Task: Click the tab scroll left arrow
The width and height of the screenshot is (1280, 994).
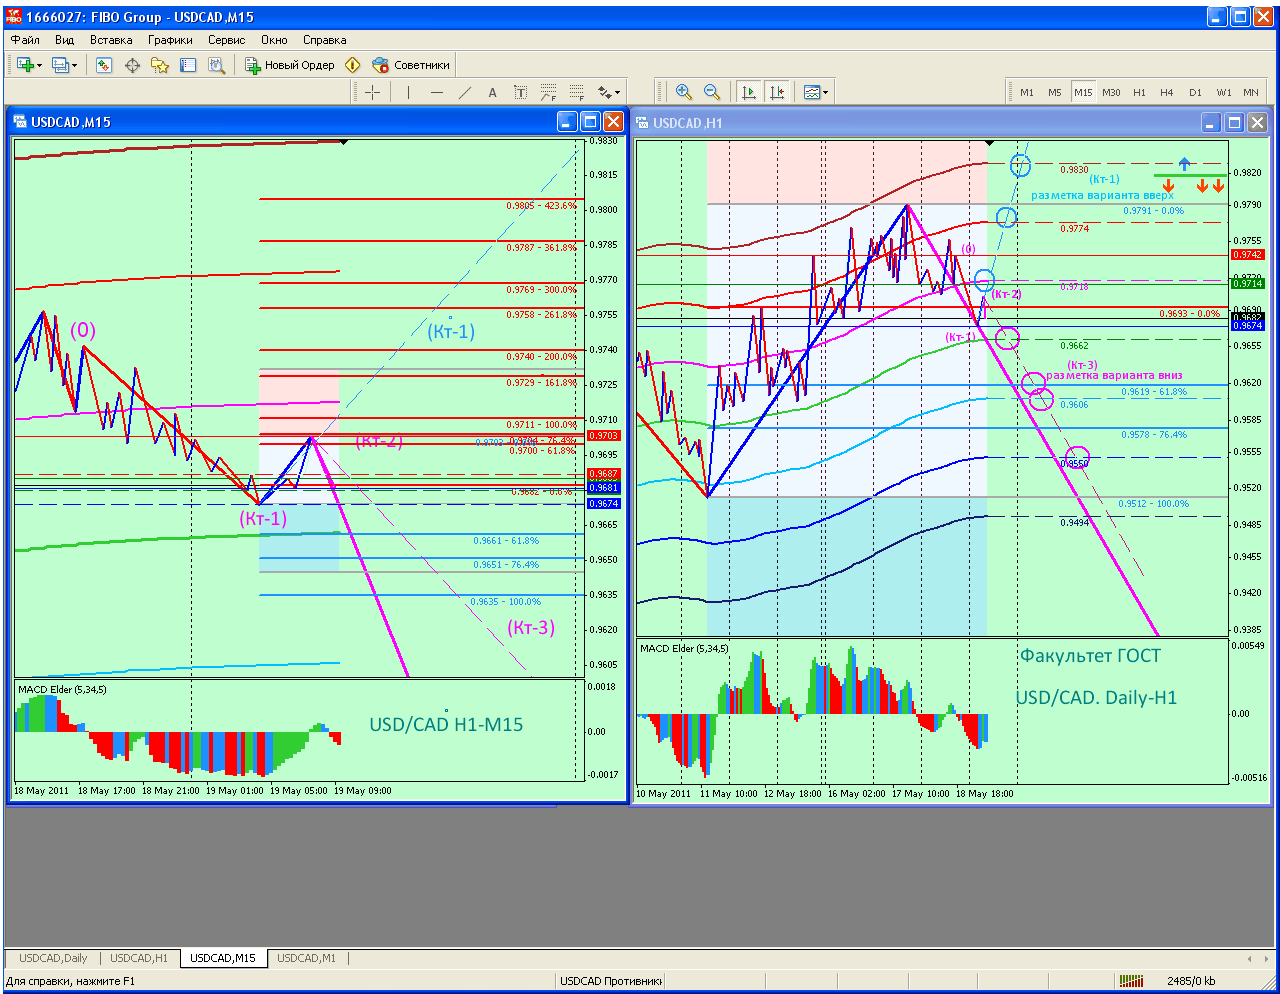Action: [1250, 958]
